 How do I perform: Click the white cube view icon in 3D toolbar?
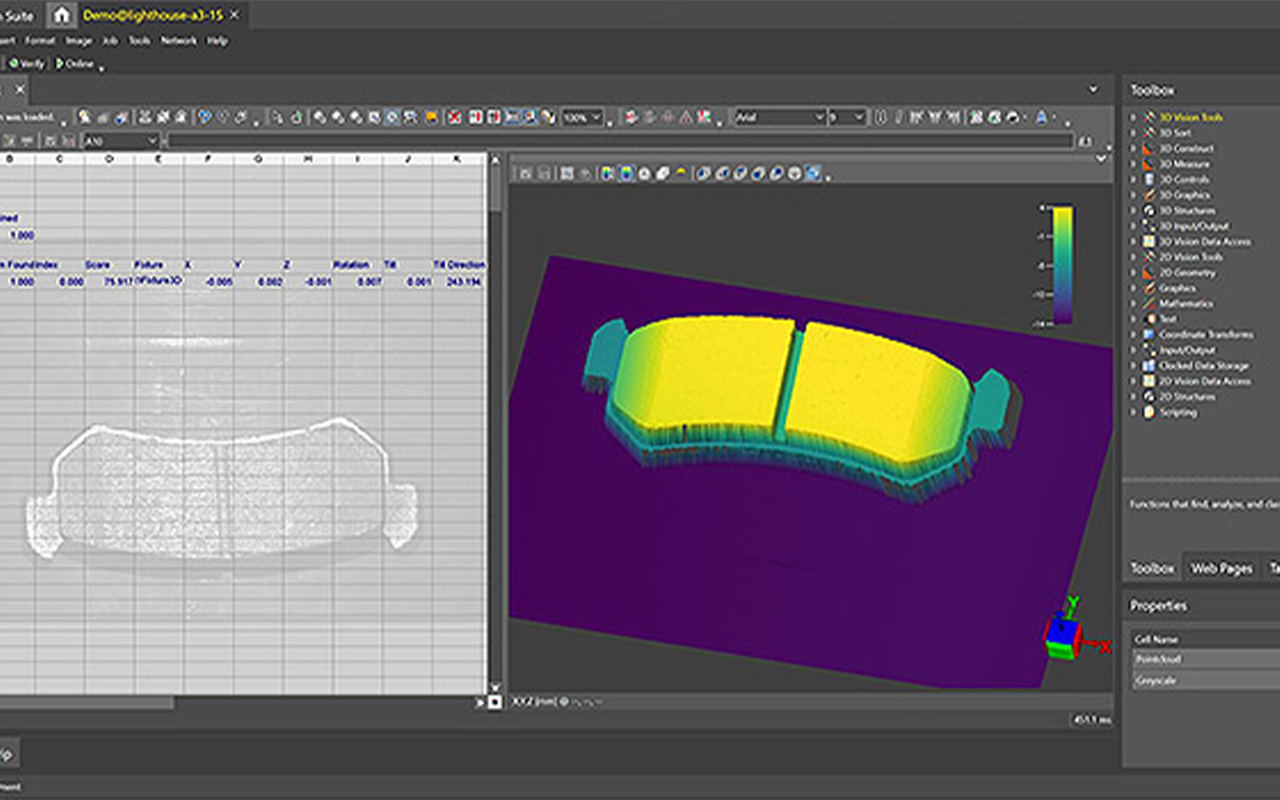[662, 174]
